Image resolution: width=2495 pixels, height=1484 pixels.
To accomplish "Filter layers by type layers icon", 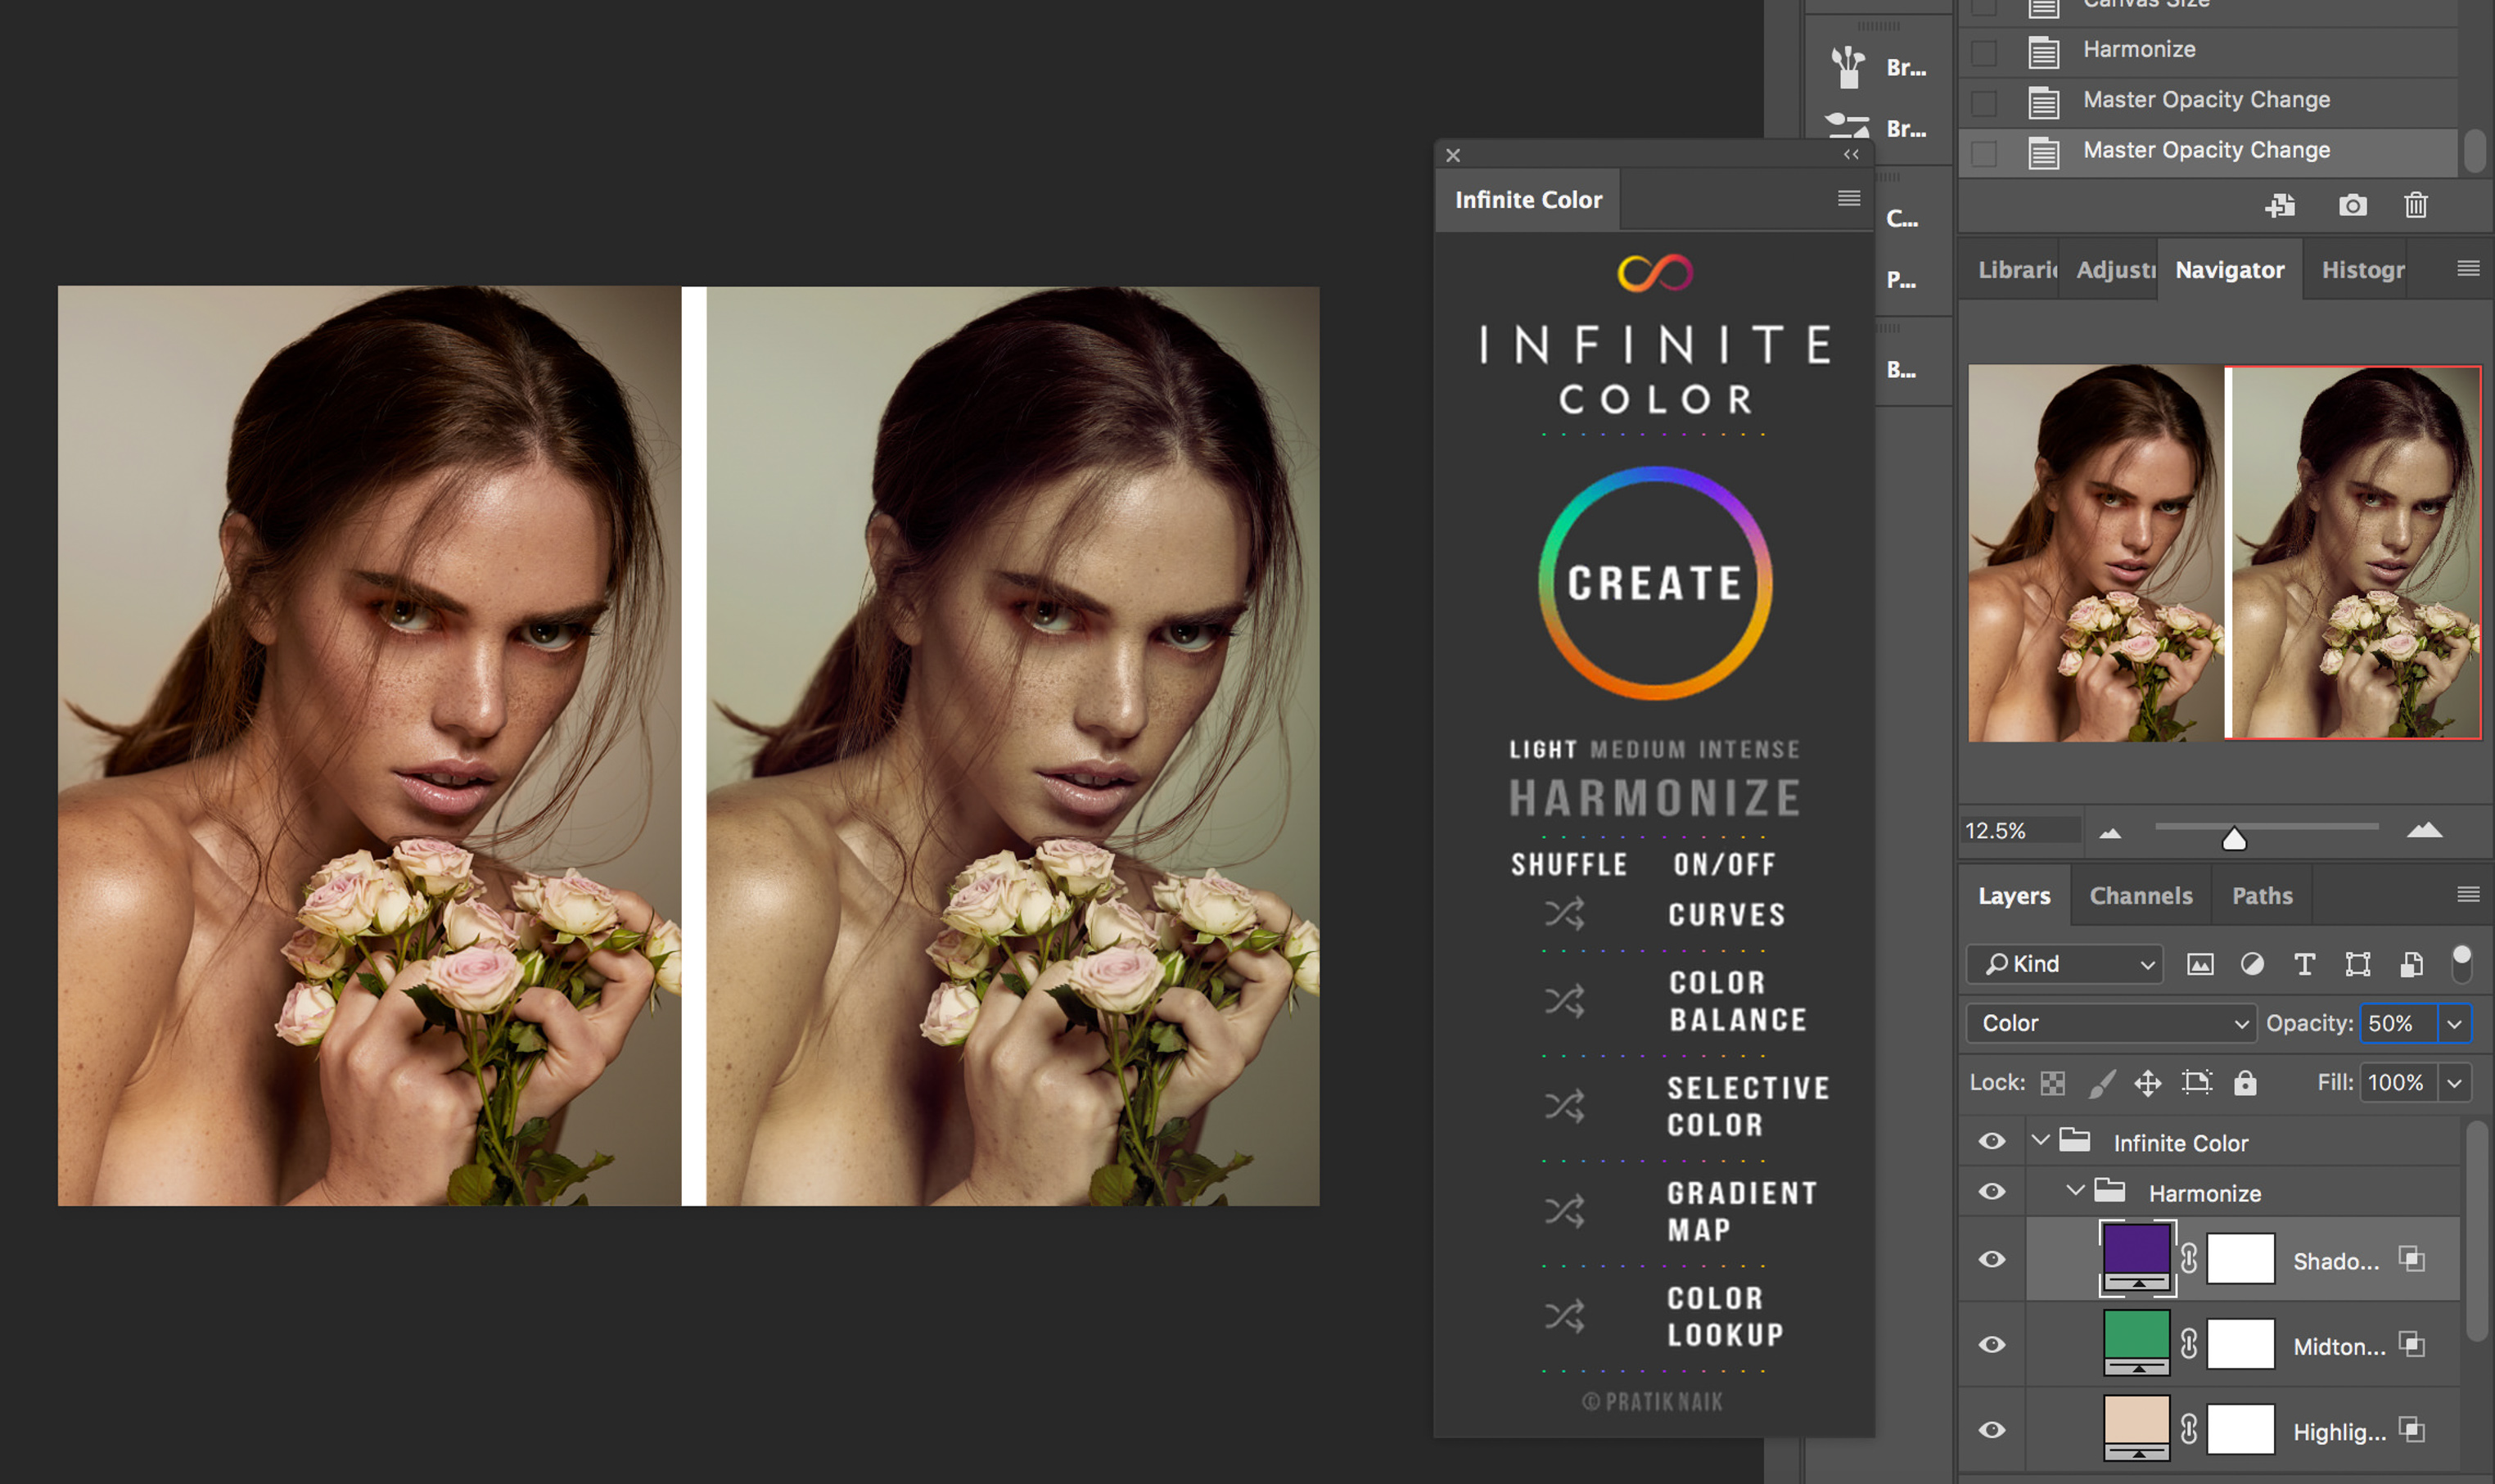I will pyautogui.click(x=2304, y=964).
